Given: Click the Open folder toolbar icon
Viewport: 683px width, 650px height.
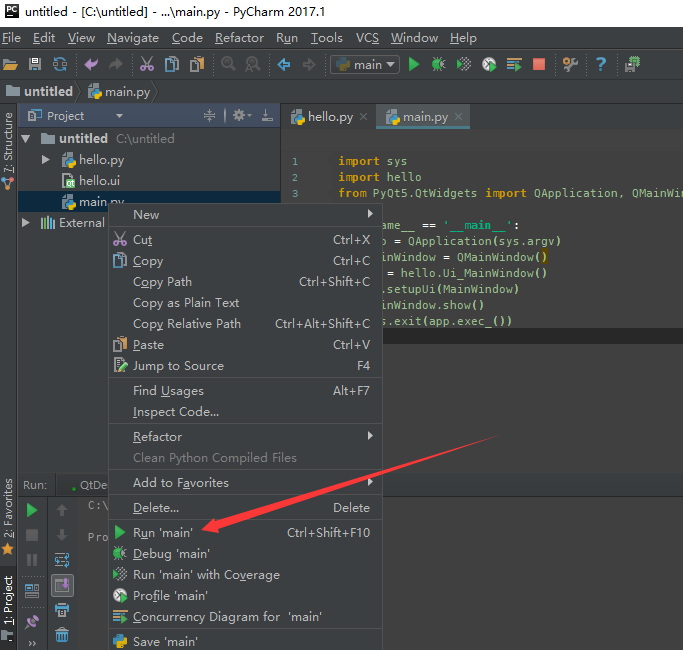Looking at the screenshot, I should [10, 65].
